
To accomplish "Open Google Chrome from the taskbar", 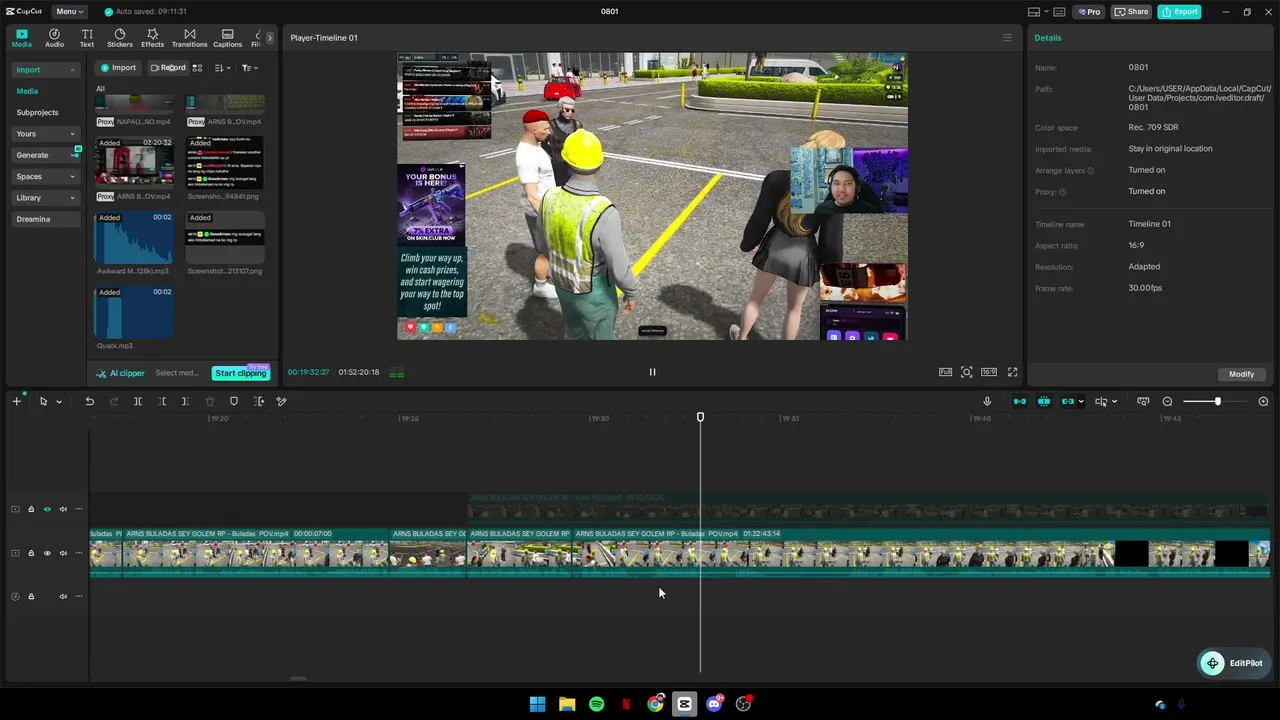I will tap(655, 704).
